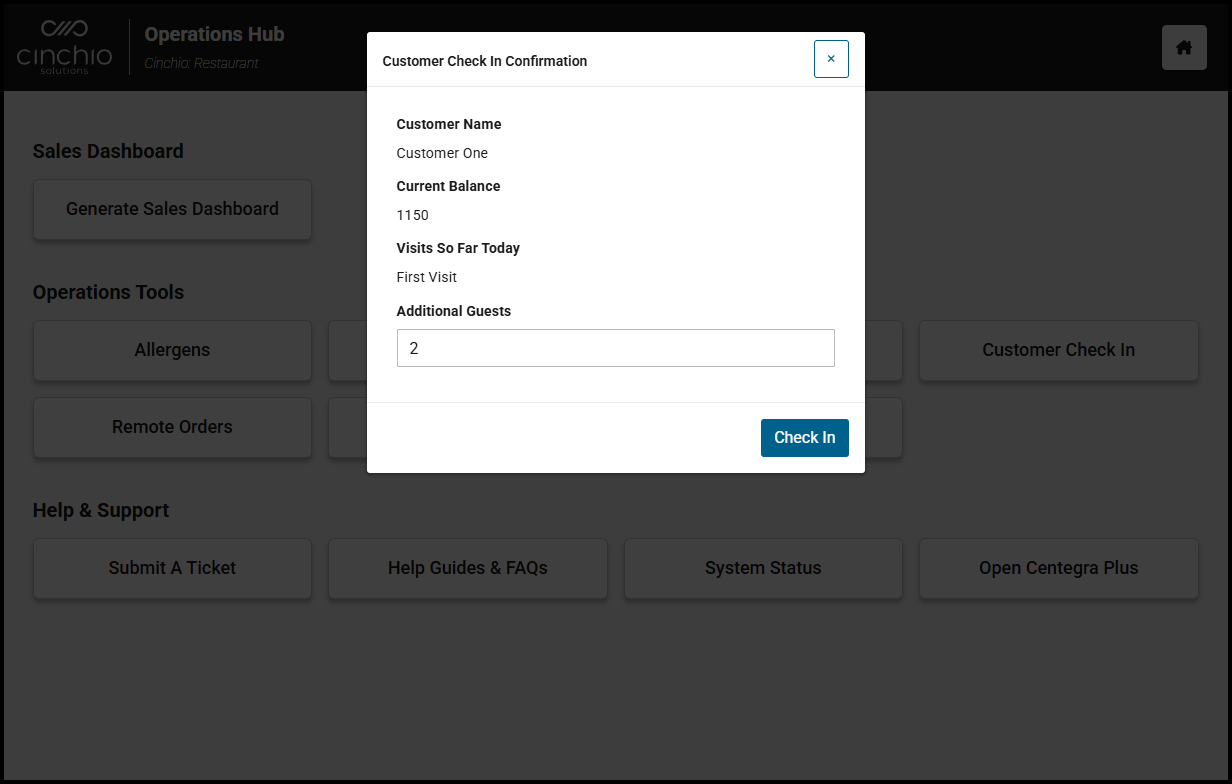1232x784 pixels.
Task: Close the Customer Check In Confirmation dialog
Action: tap(830, 59)
